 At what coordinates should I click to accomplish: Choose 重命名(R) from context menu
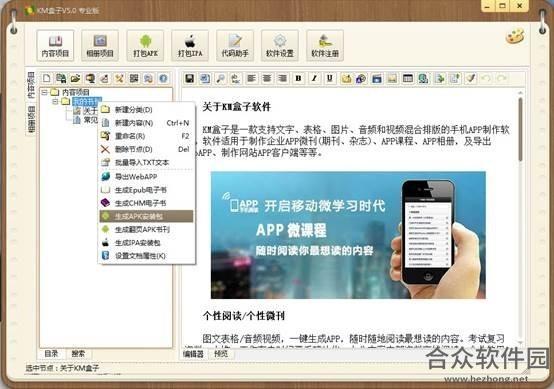coord(146,136)
